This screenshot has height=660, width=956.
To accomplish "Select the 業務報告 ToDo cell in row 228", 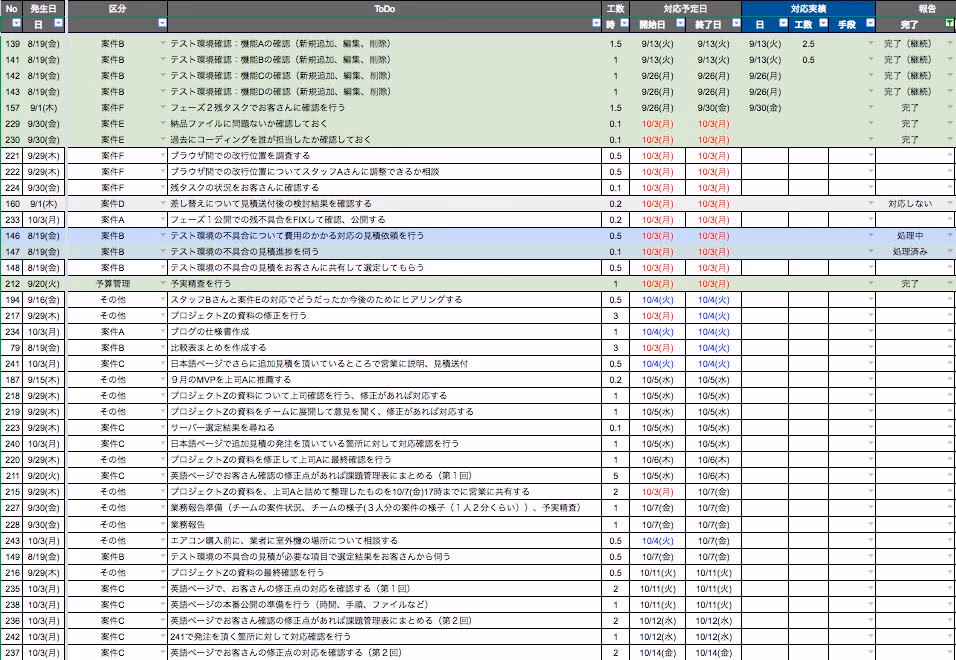I will click(x=384, y=524).
